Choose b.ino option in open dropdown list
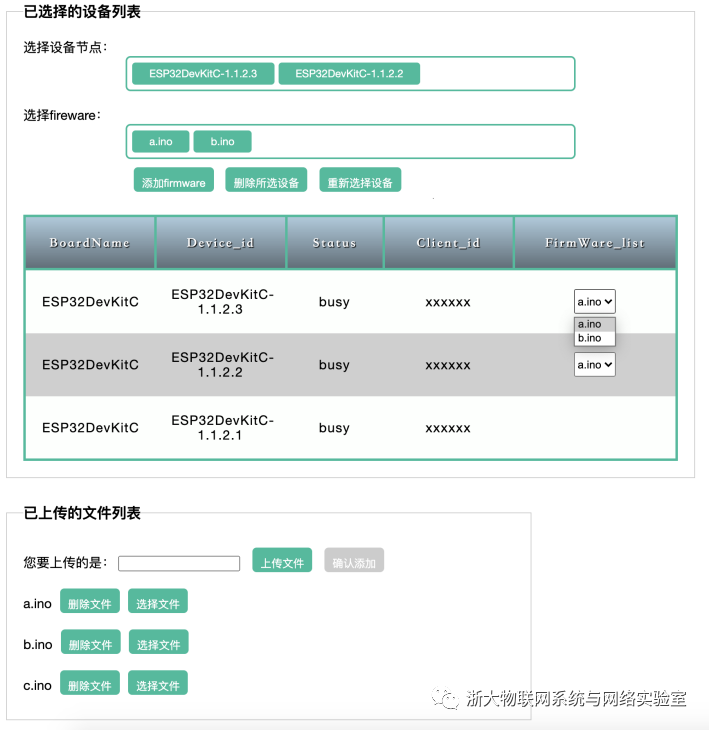The height and width of the screenshot is (730, 709). pyautogui.click(x=594, y=338)
